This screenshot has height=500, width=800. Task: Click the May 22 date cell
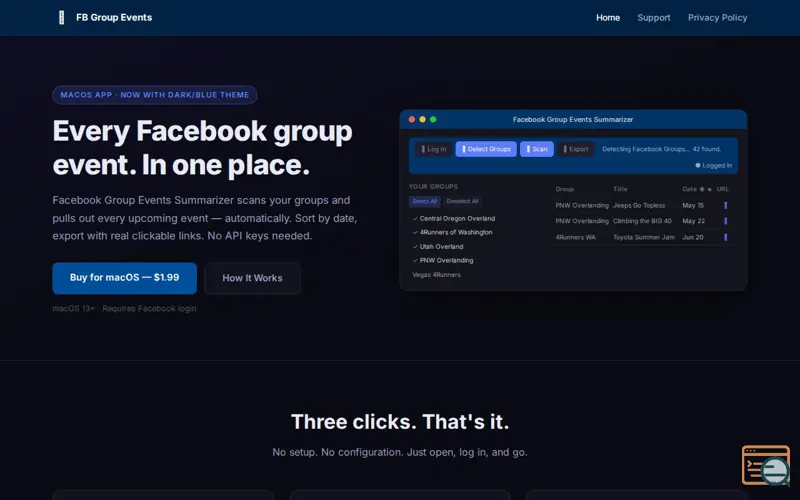(693, 221)
